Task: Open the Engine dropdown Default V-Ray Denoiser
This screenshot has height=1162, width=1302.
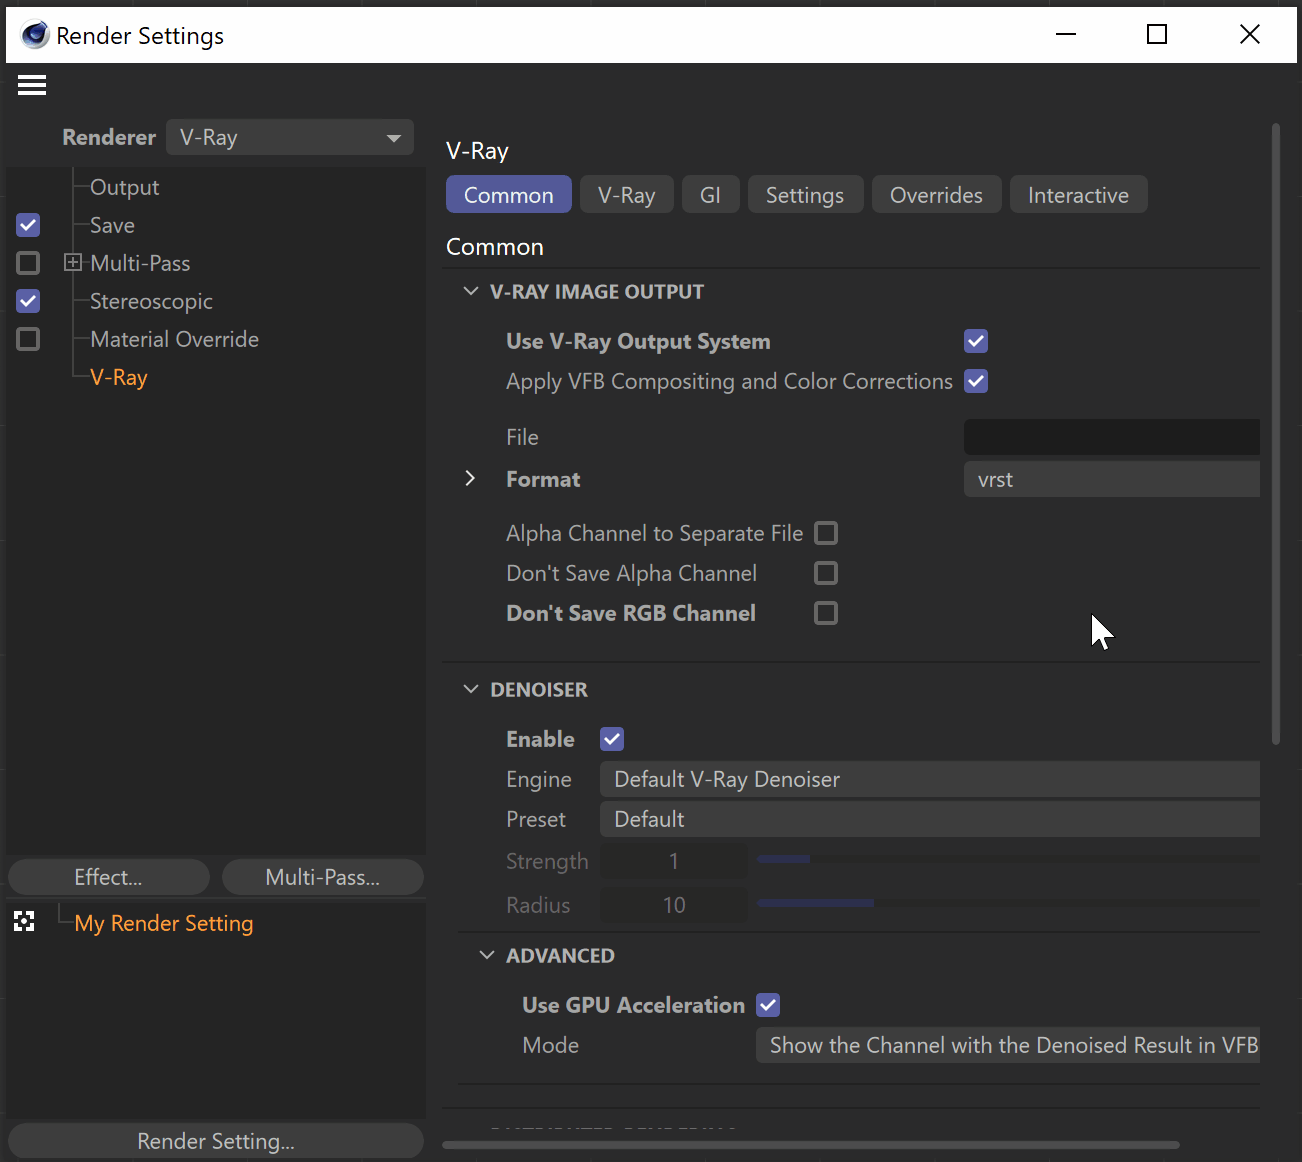Action: coord(930,779)
